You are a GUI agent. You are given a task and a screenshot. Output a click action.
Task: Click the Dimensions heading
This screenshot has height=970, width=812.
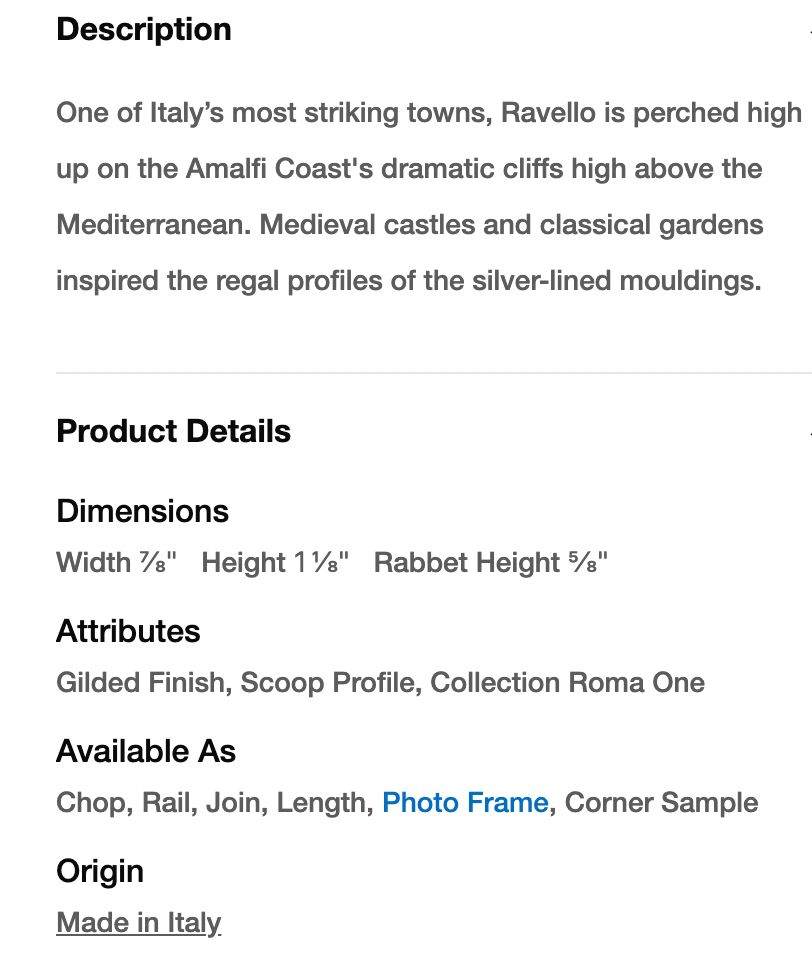point(142,511)
